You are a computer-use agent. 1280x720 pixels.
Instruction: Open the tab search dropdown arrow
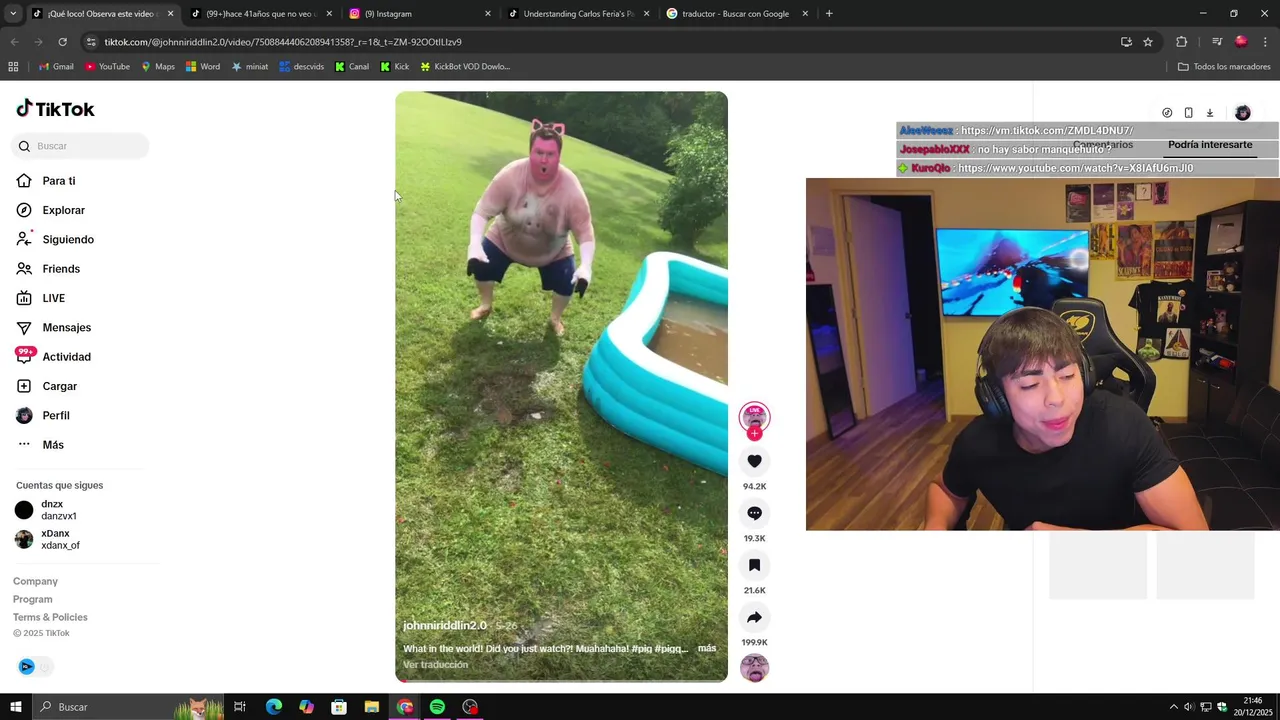point(13,14)
